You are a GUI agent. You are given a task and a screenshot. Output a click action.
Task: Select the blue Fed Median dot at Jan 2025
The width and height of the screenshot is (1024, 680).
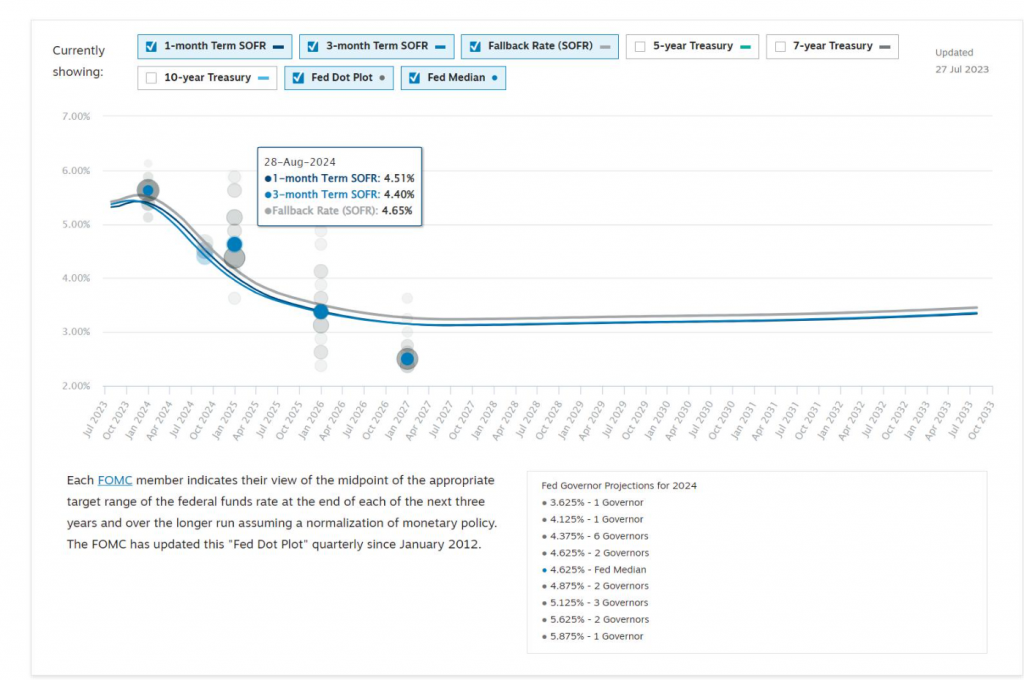click(x=234, y=244)
